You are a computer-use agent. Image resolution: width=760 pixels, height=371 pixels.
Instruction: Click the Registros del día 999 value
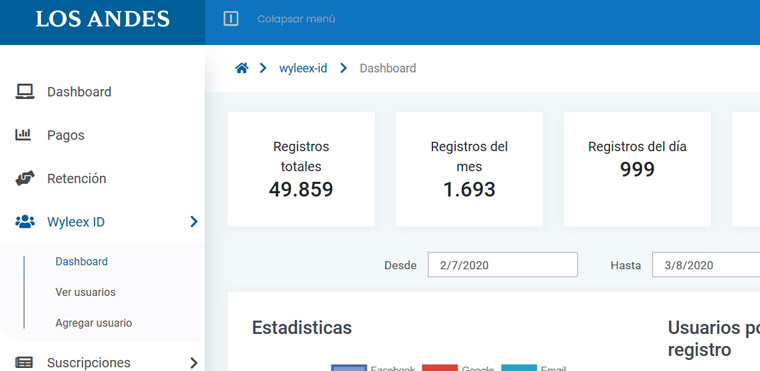click(x=637, y=169)
